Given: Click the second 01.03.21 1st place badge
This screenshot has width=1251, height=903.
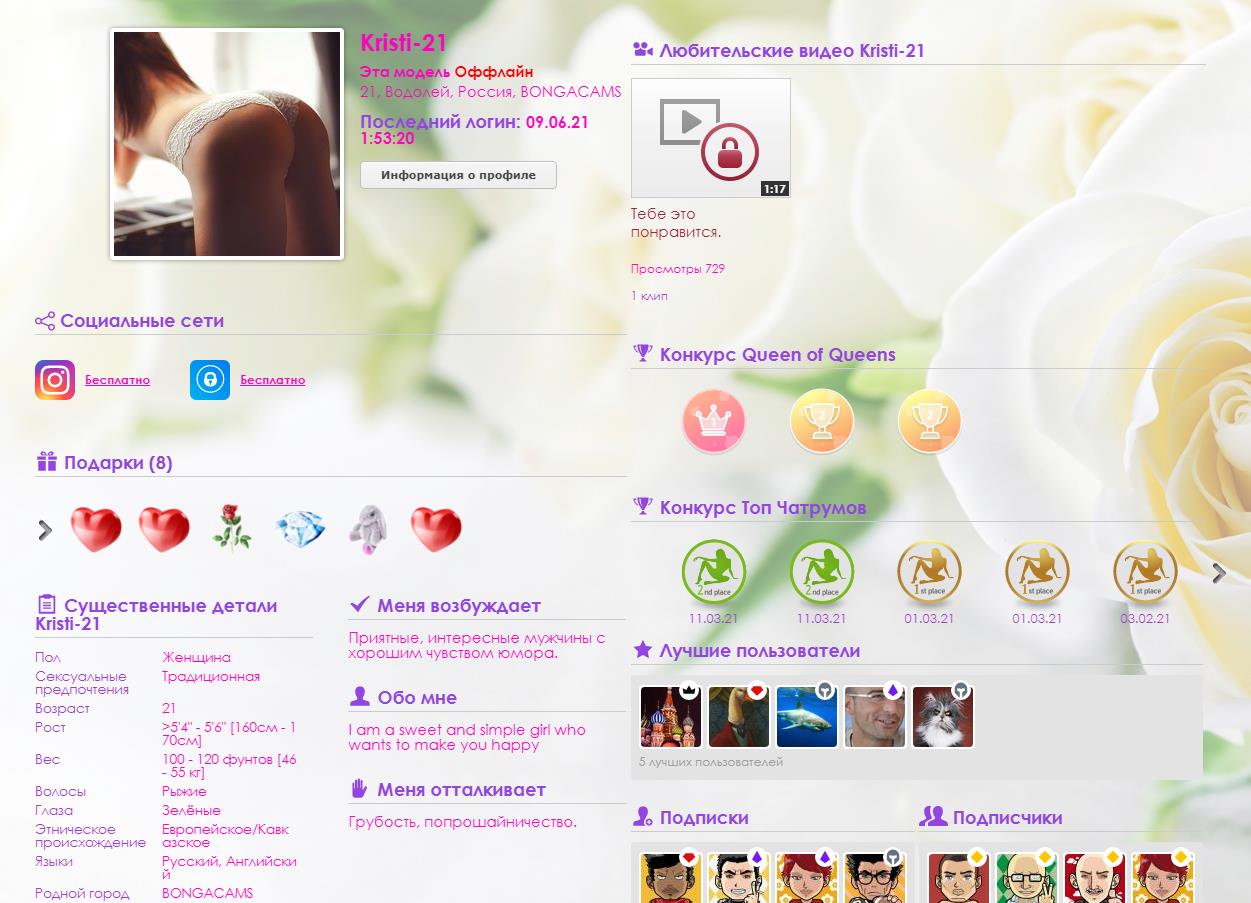Looking at the screenshot, I should point(1038,572).
